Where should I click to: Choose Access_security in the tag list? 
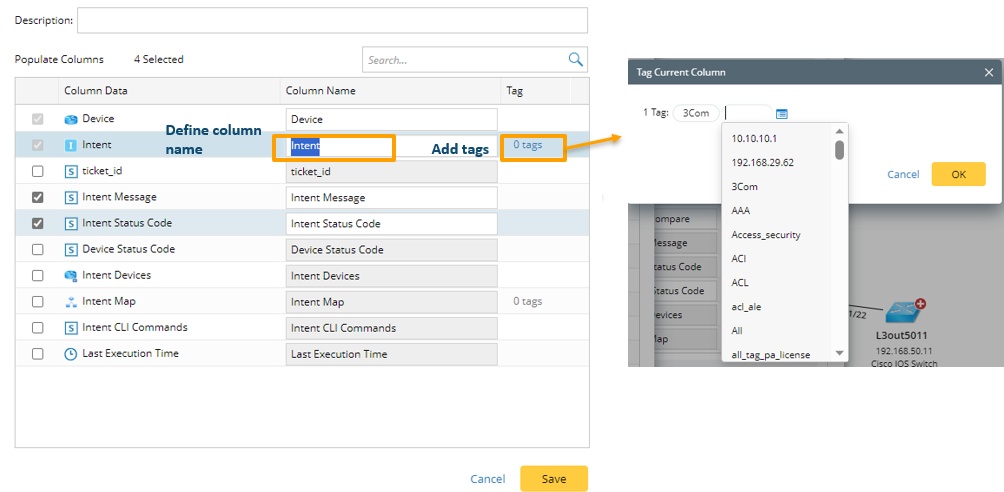tap(766, 235)
